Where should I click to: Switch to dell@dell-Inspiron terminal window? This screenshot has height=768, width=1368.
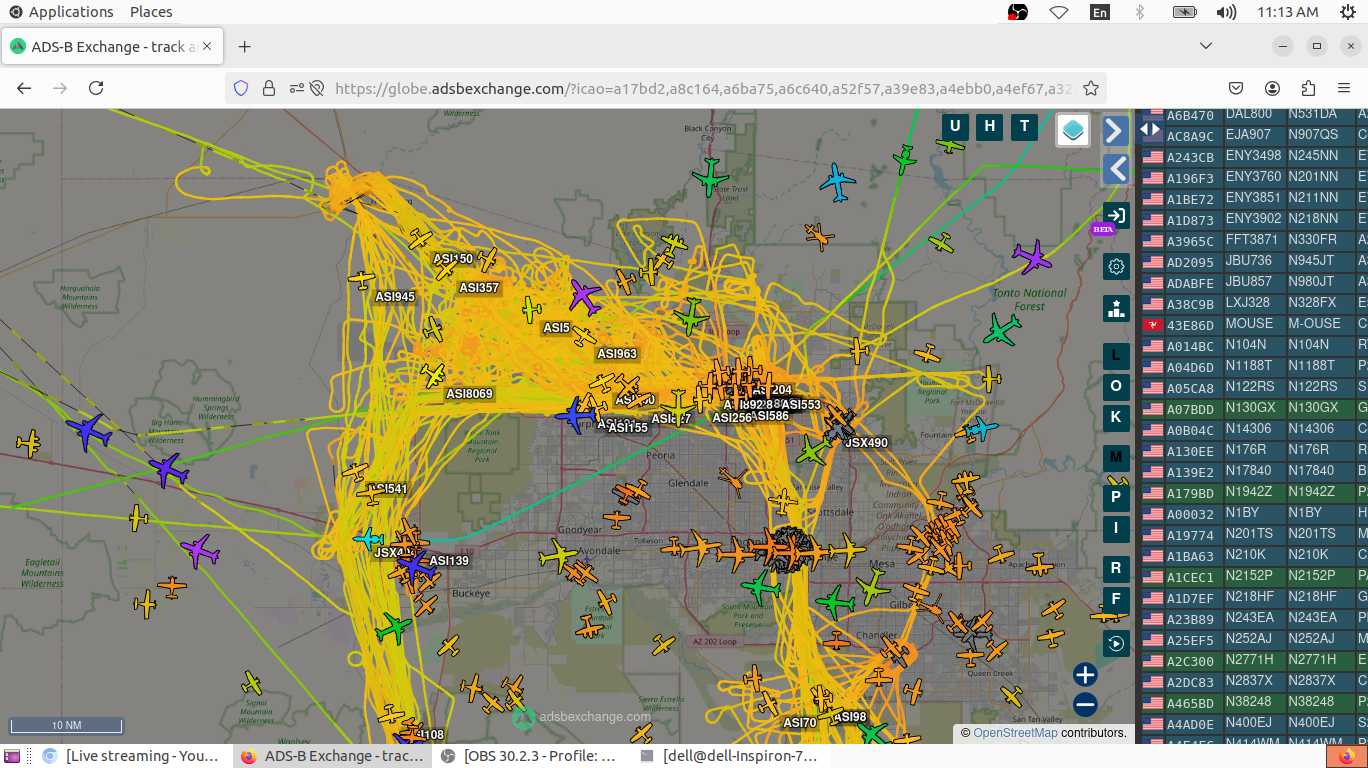(x=729, y=756)
